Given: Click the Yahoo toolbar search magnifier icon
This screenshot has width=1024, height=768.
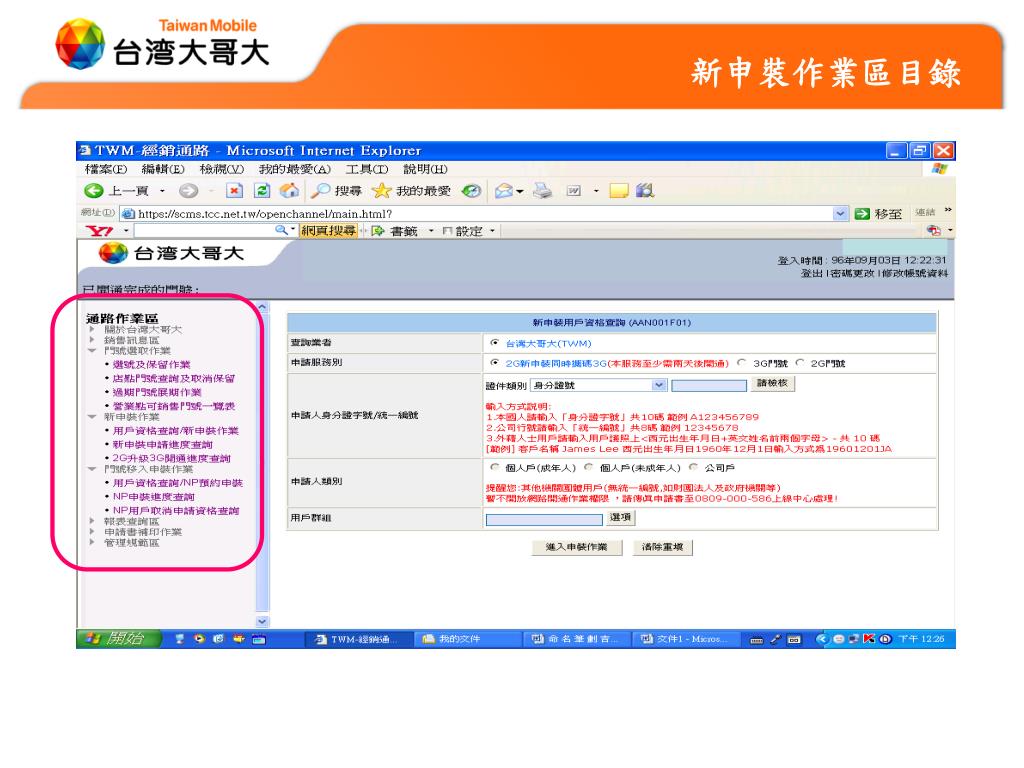Looking at the screenshot, I should [281, 231].
